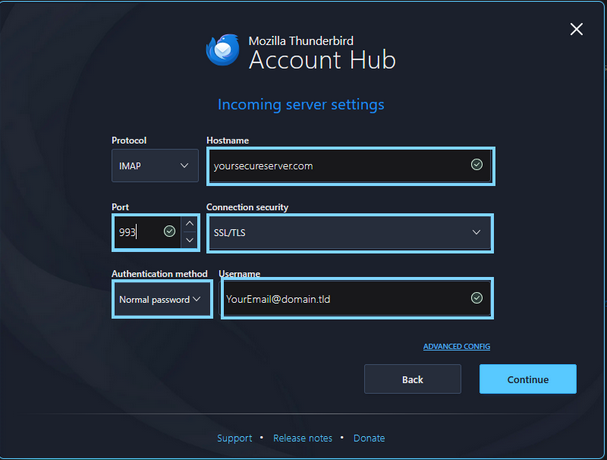This screenshot has height=460, width=607.
Task: Increase port number with up arrow
Action: [x=189, y=223]
